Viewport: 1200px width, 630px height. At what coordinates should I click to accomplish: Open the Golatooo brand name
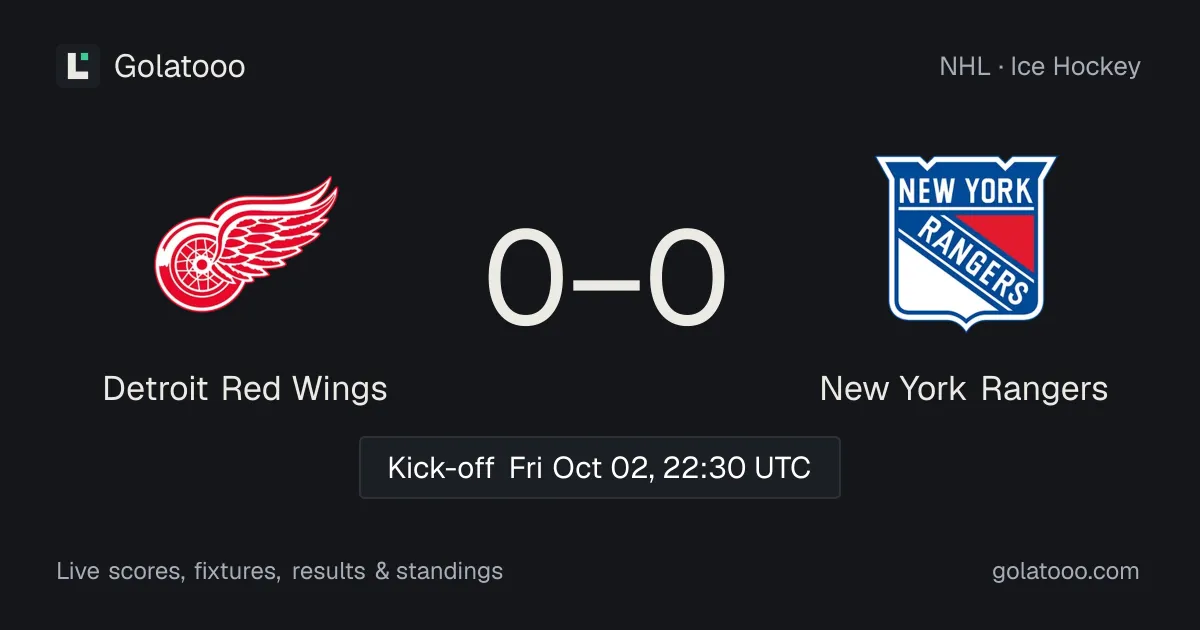click(x=180, y=67)
